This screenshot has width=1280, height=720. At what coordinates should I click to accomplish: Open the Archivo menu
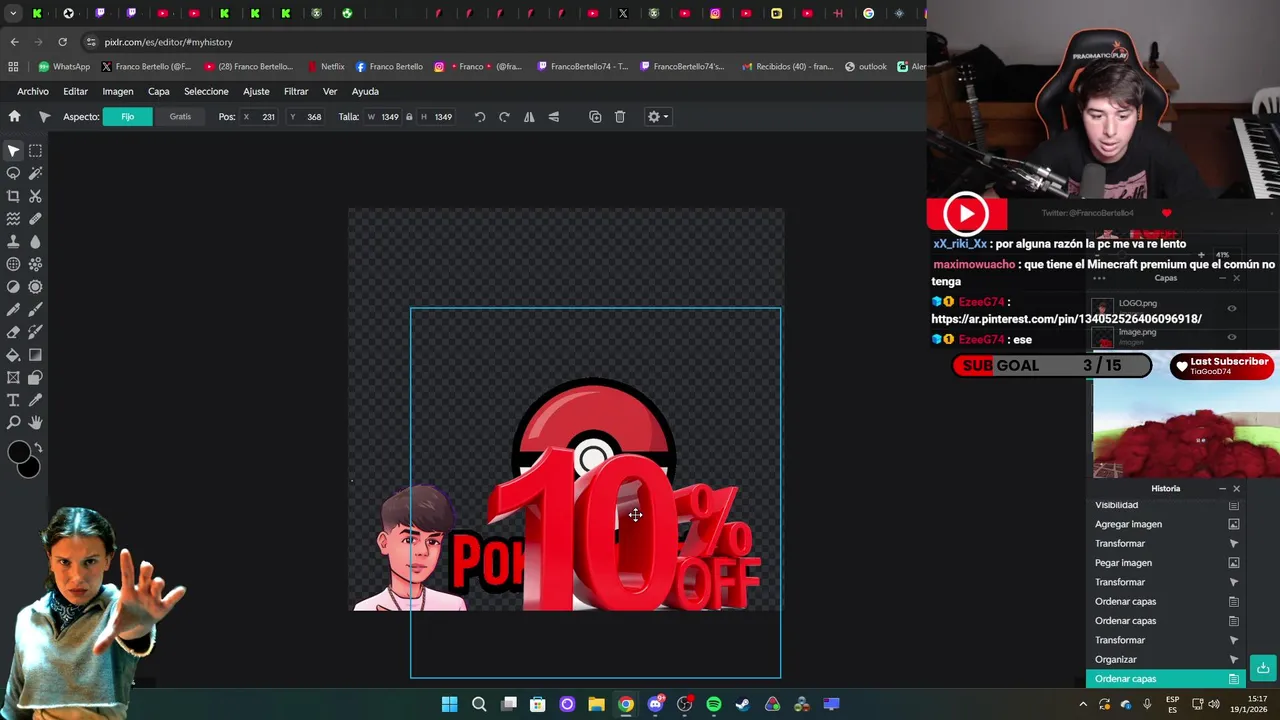click(33, 91)
